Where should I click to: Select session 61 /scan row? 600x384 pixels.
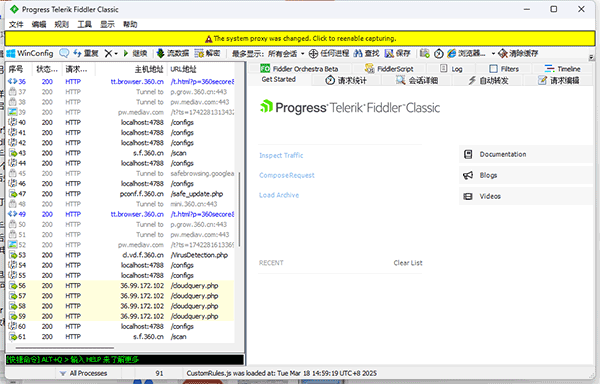click(x=121, y=337)
